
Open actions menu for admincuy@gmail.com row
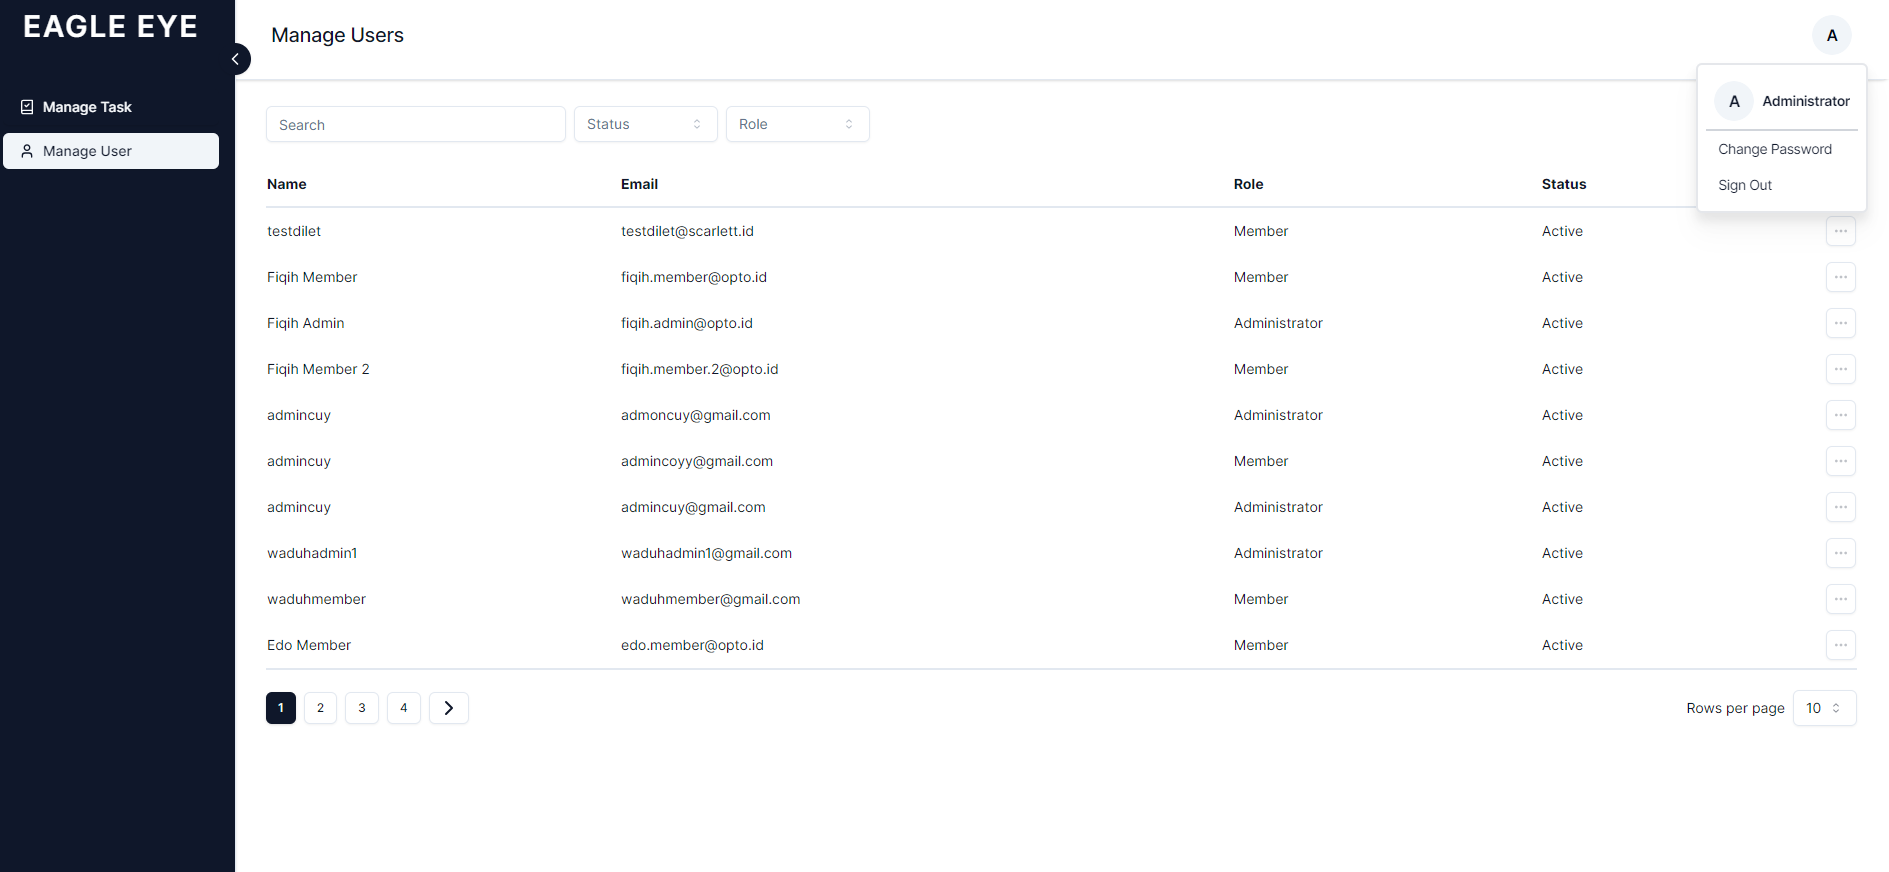[x=1840, y=507]
